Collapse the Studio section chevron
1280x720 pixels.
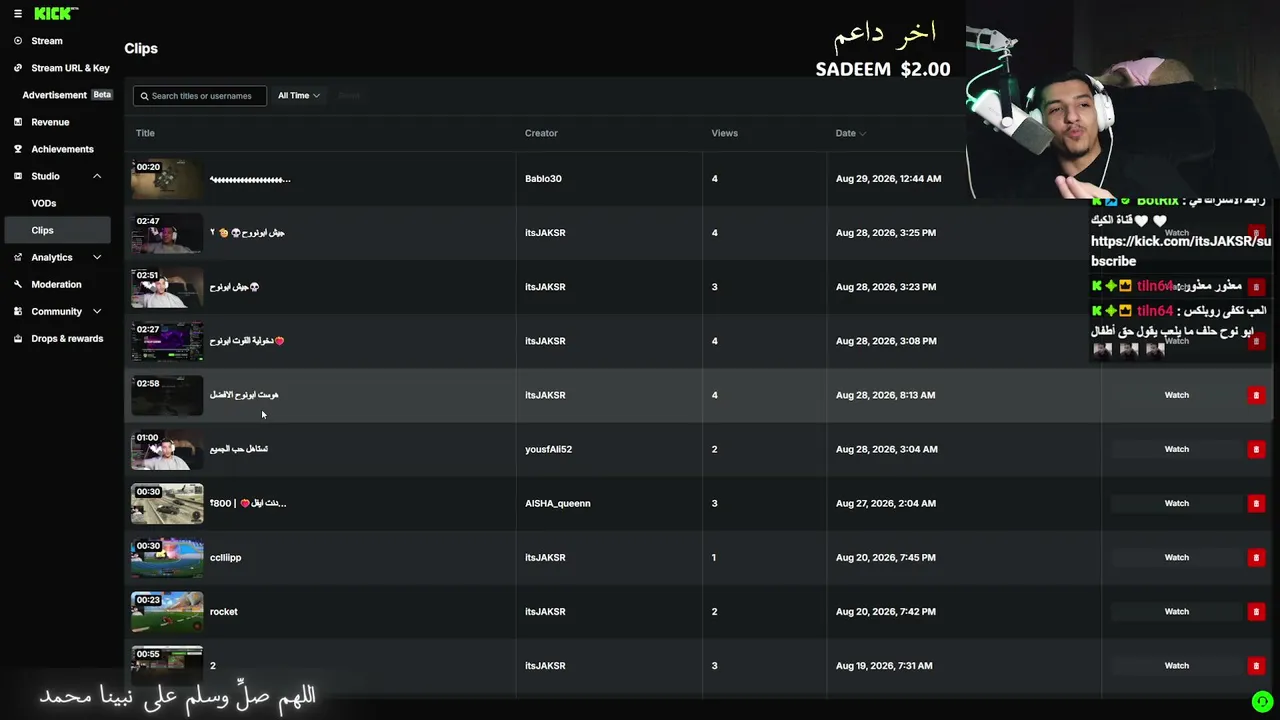pos(97,176)
